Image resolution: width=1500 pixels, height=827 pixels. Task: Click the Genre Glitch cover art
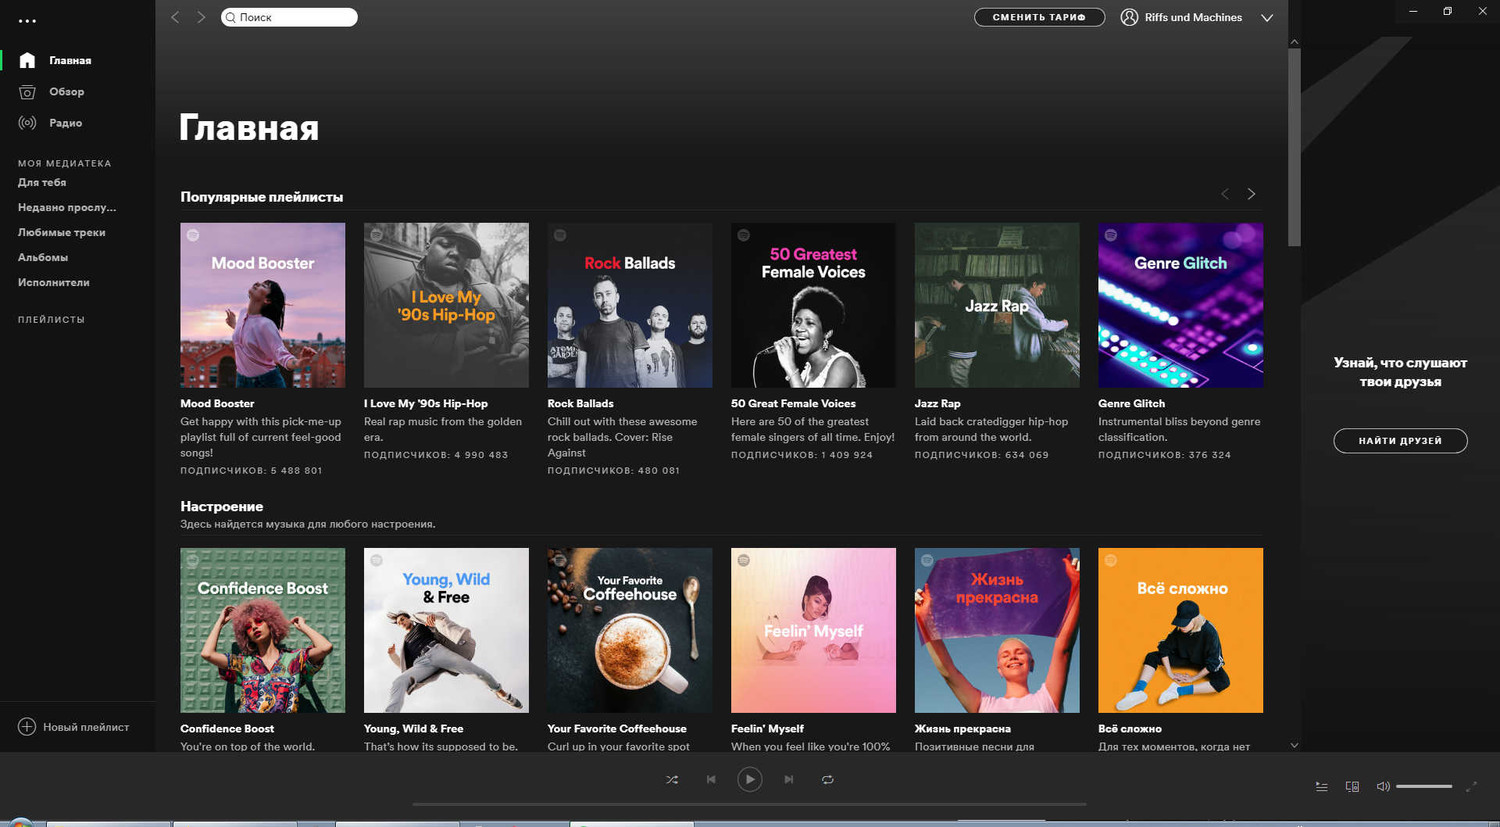(x=1181, y=305)
